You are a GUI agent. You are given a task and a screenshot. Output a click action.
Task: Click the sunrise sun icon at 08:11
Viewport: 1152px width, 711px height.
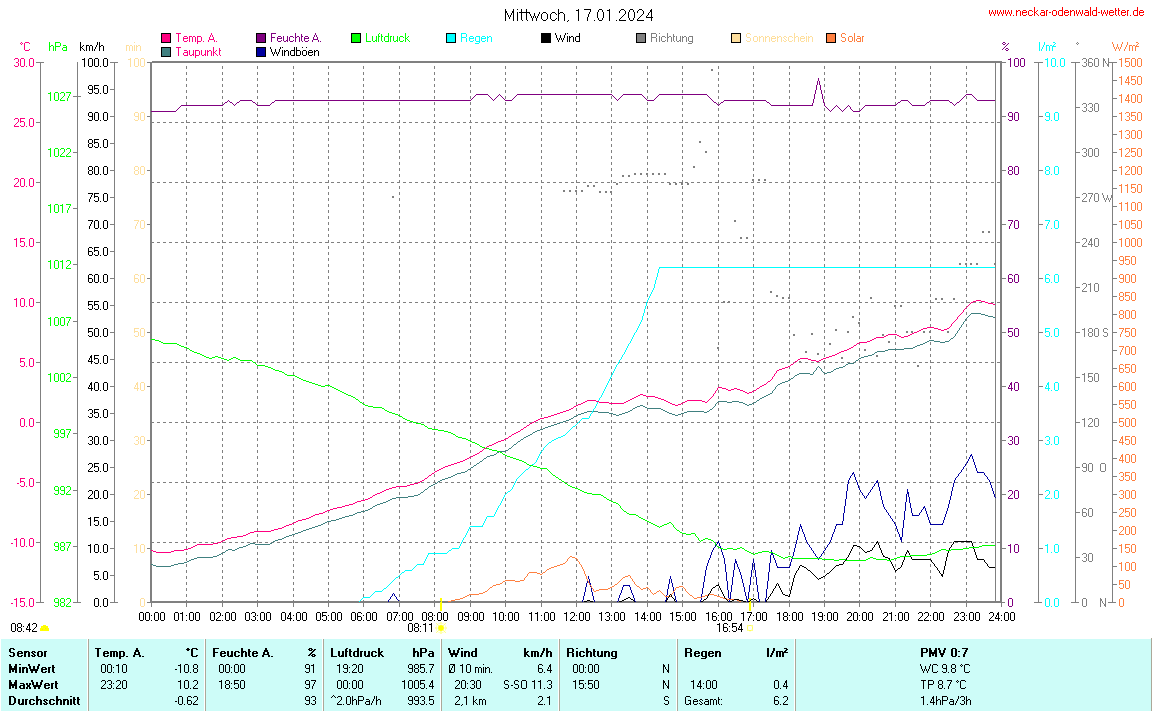(x=440, y=629)
